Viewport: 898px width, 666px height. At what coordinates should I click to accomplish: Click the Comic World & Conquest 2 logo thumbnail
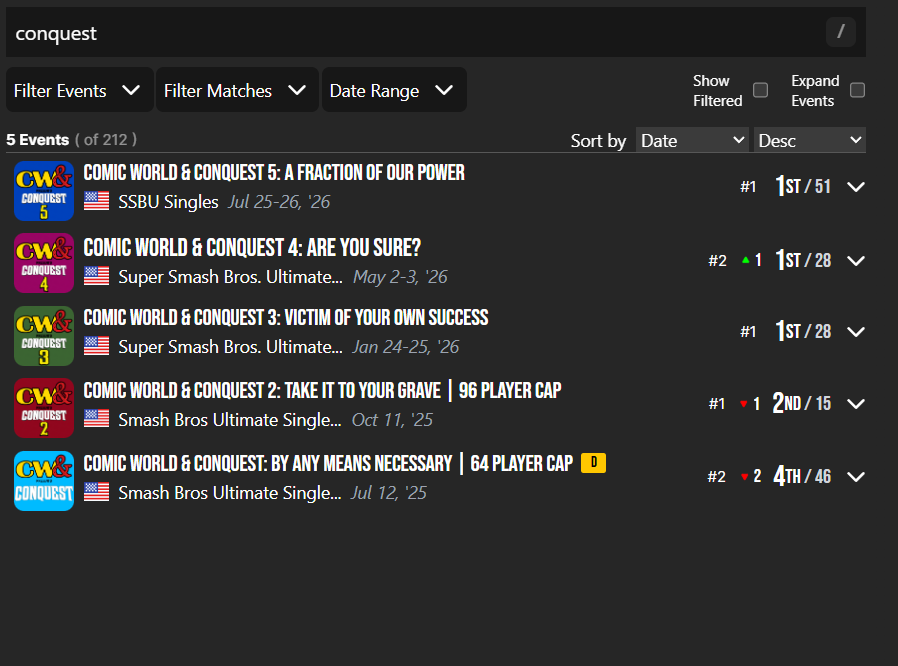click(x=44, y=408)
